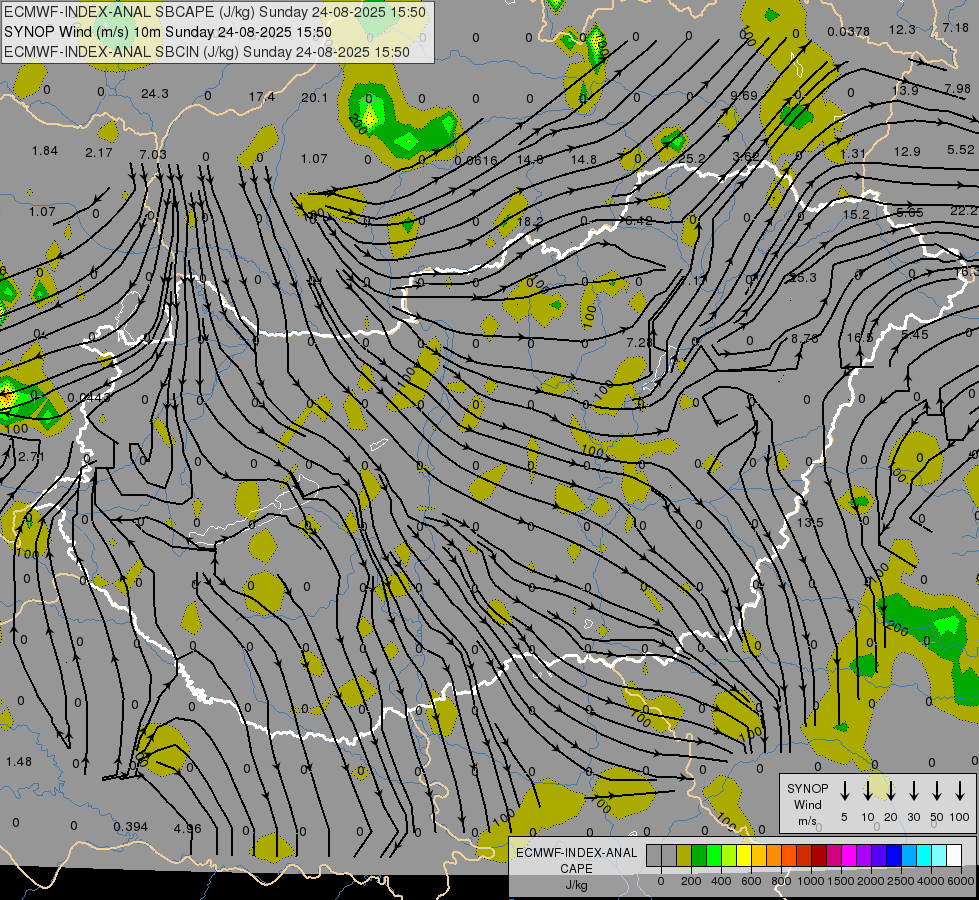979x900 pixels.
Task: Click the map value 24.3
Action: click(x=154, y=94)
